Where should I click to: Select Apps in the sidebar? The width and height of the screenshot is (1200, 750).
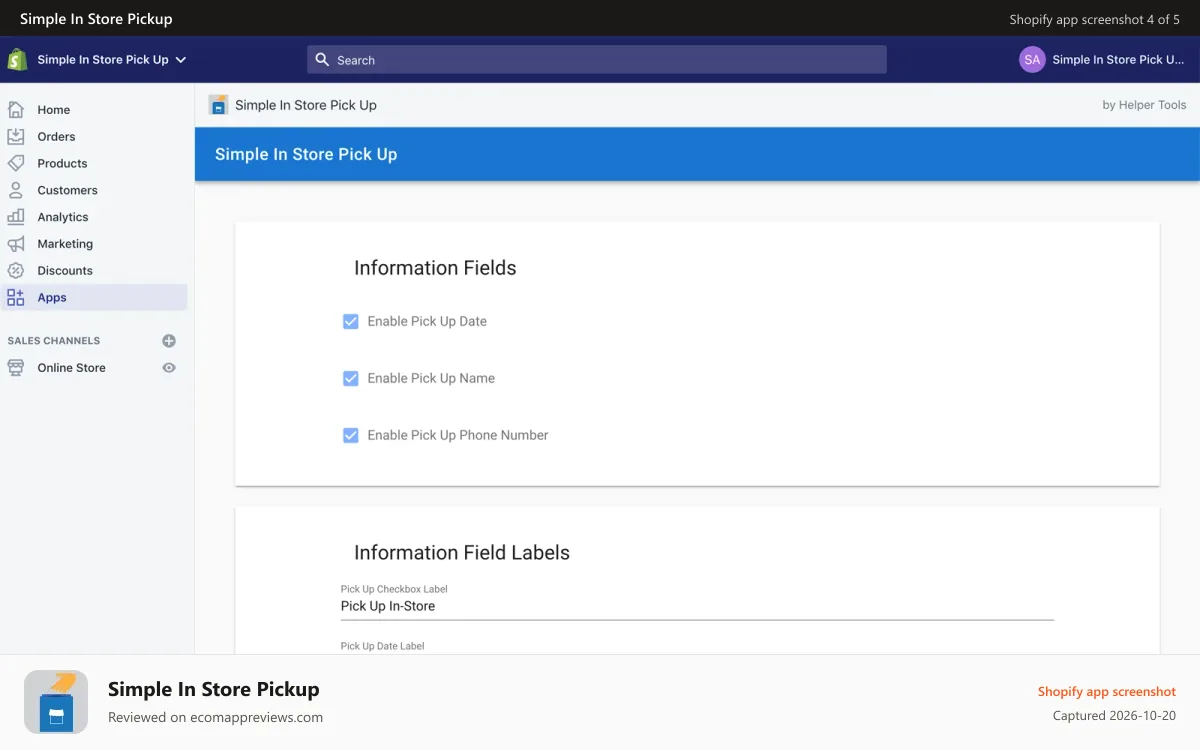coord(94,298)
